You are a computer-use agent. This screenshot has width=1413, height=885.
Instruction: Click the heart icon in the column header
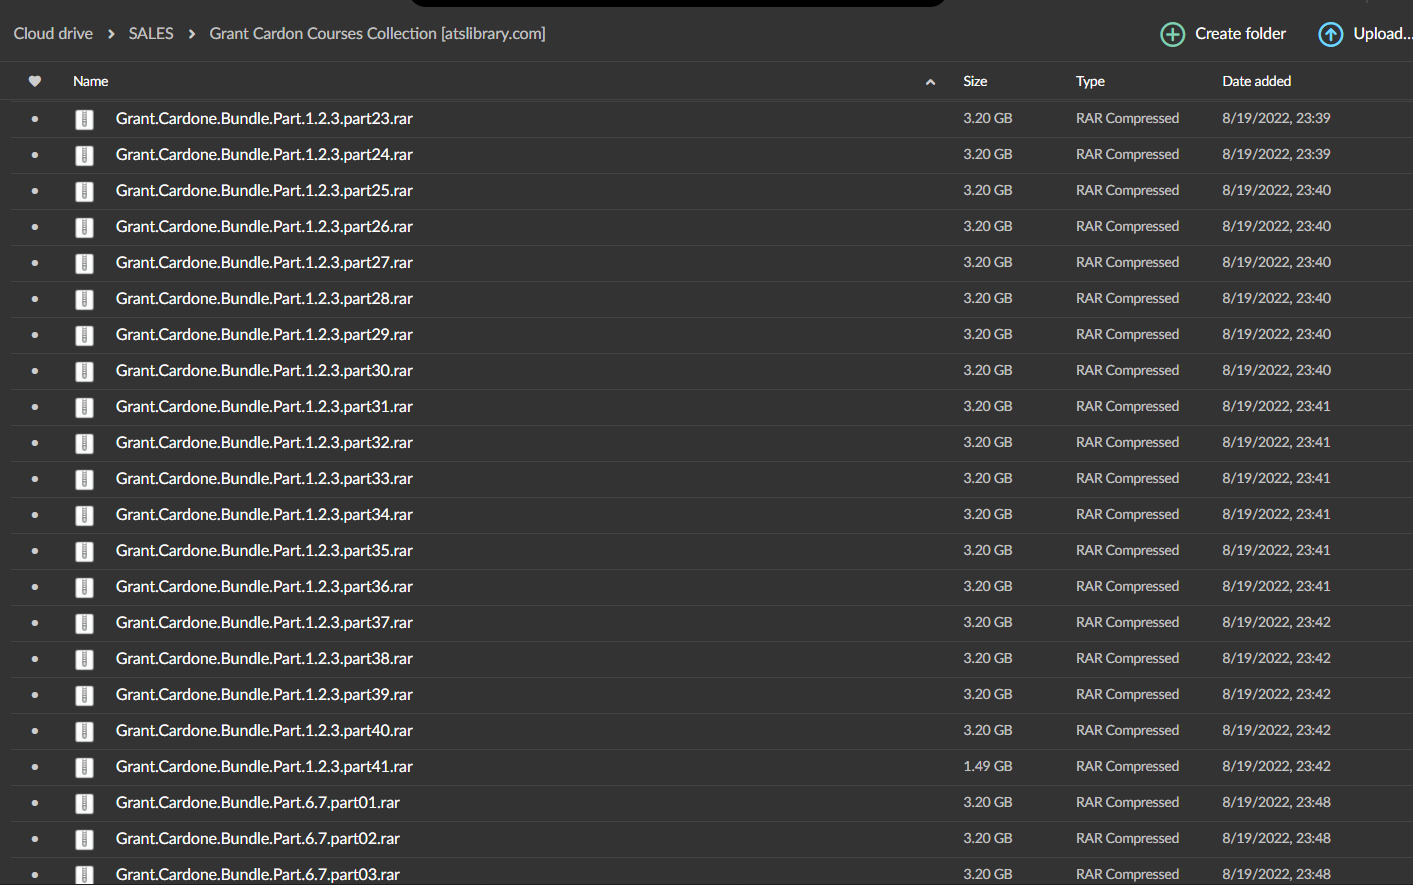click(35, 81)
